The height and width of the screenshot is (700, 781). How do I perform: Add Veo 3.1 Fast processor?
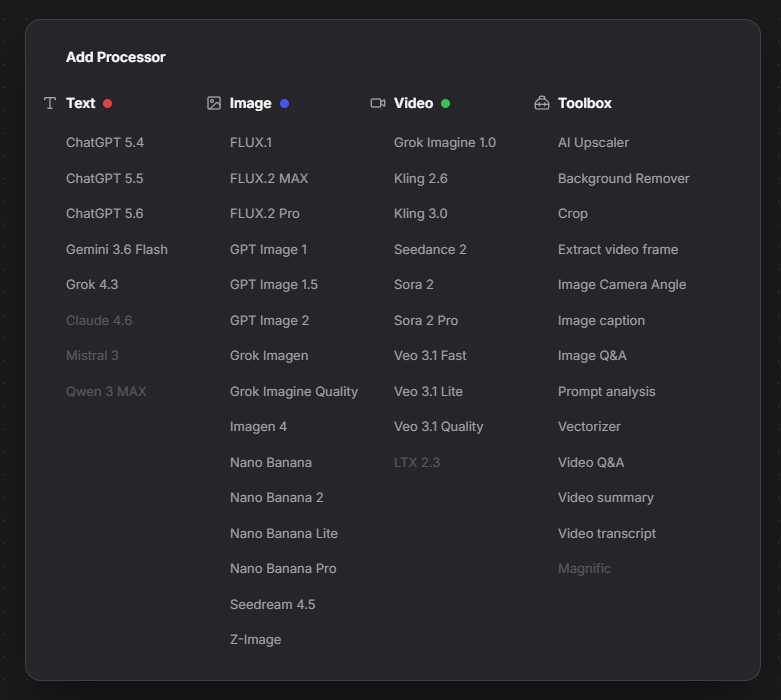click(430, 355)
